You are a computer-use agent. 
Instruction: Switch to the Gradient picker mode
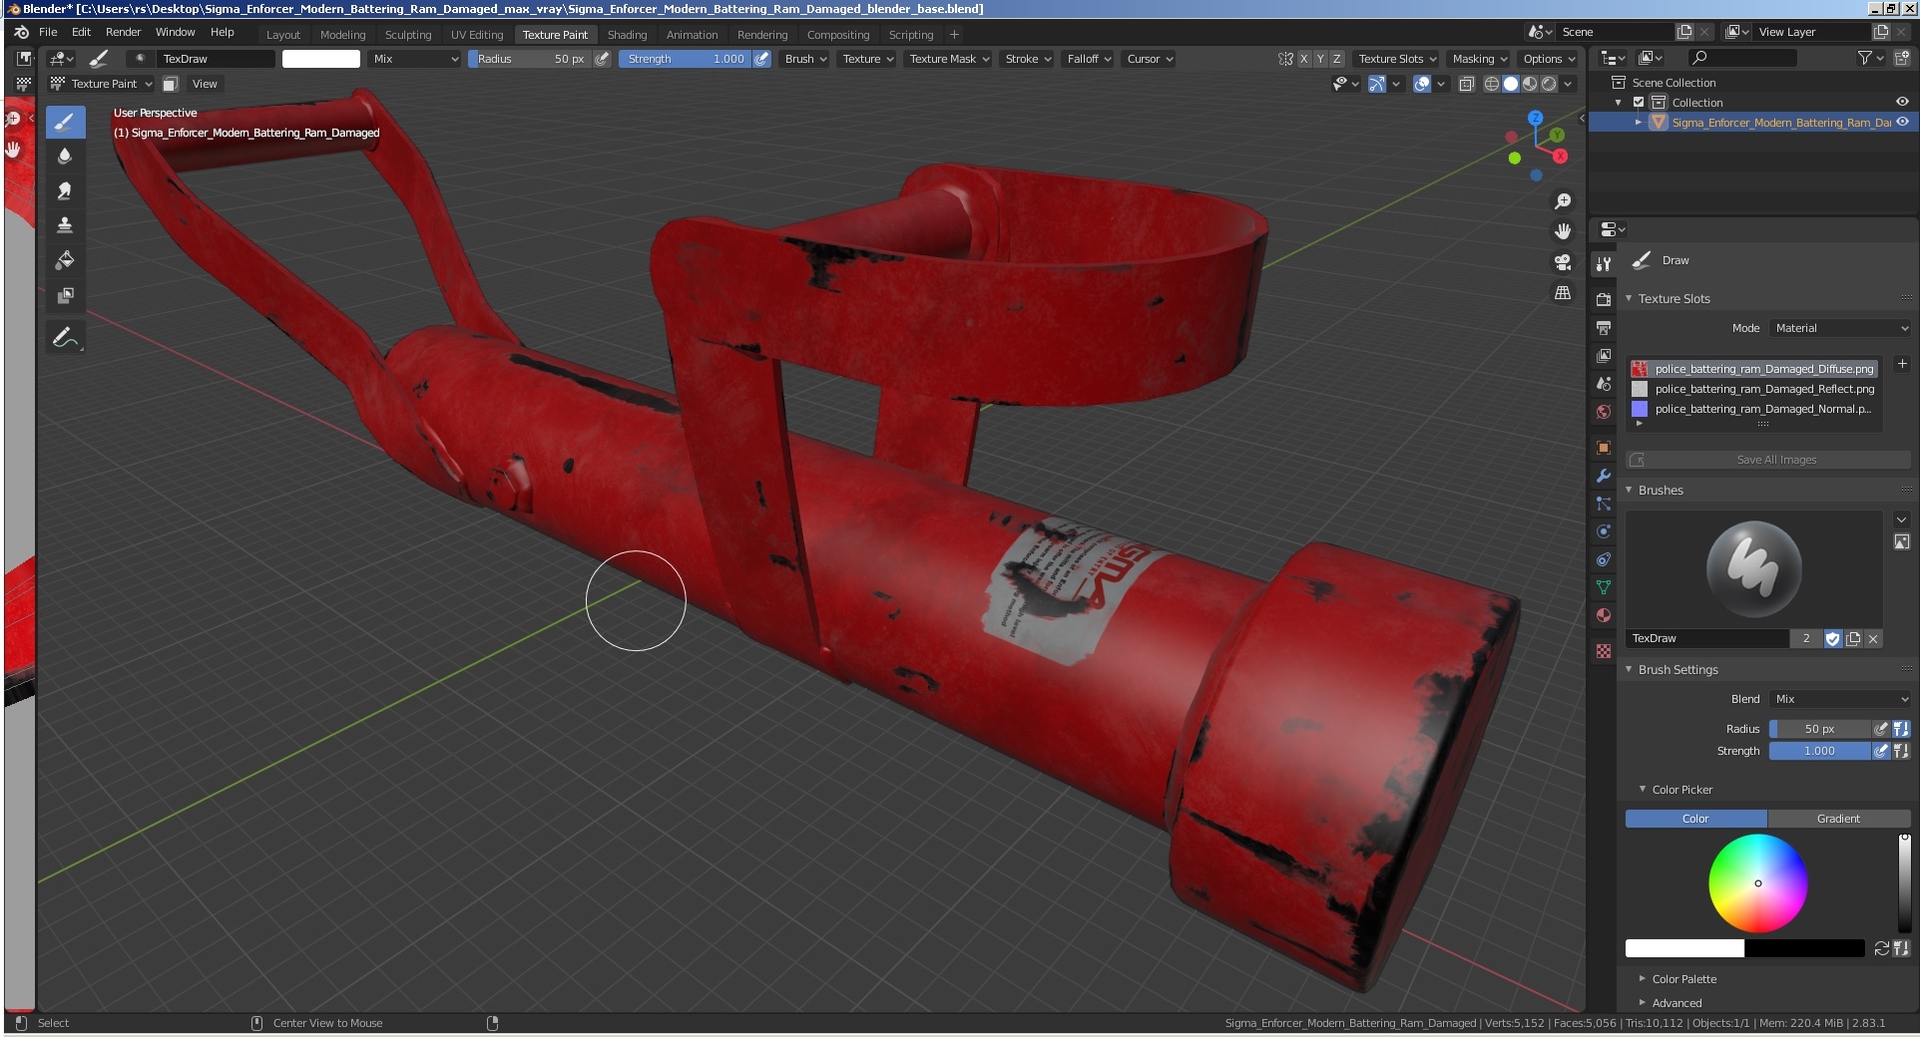point(1838,818)
